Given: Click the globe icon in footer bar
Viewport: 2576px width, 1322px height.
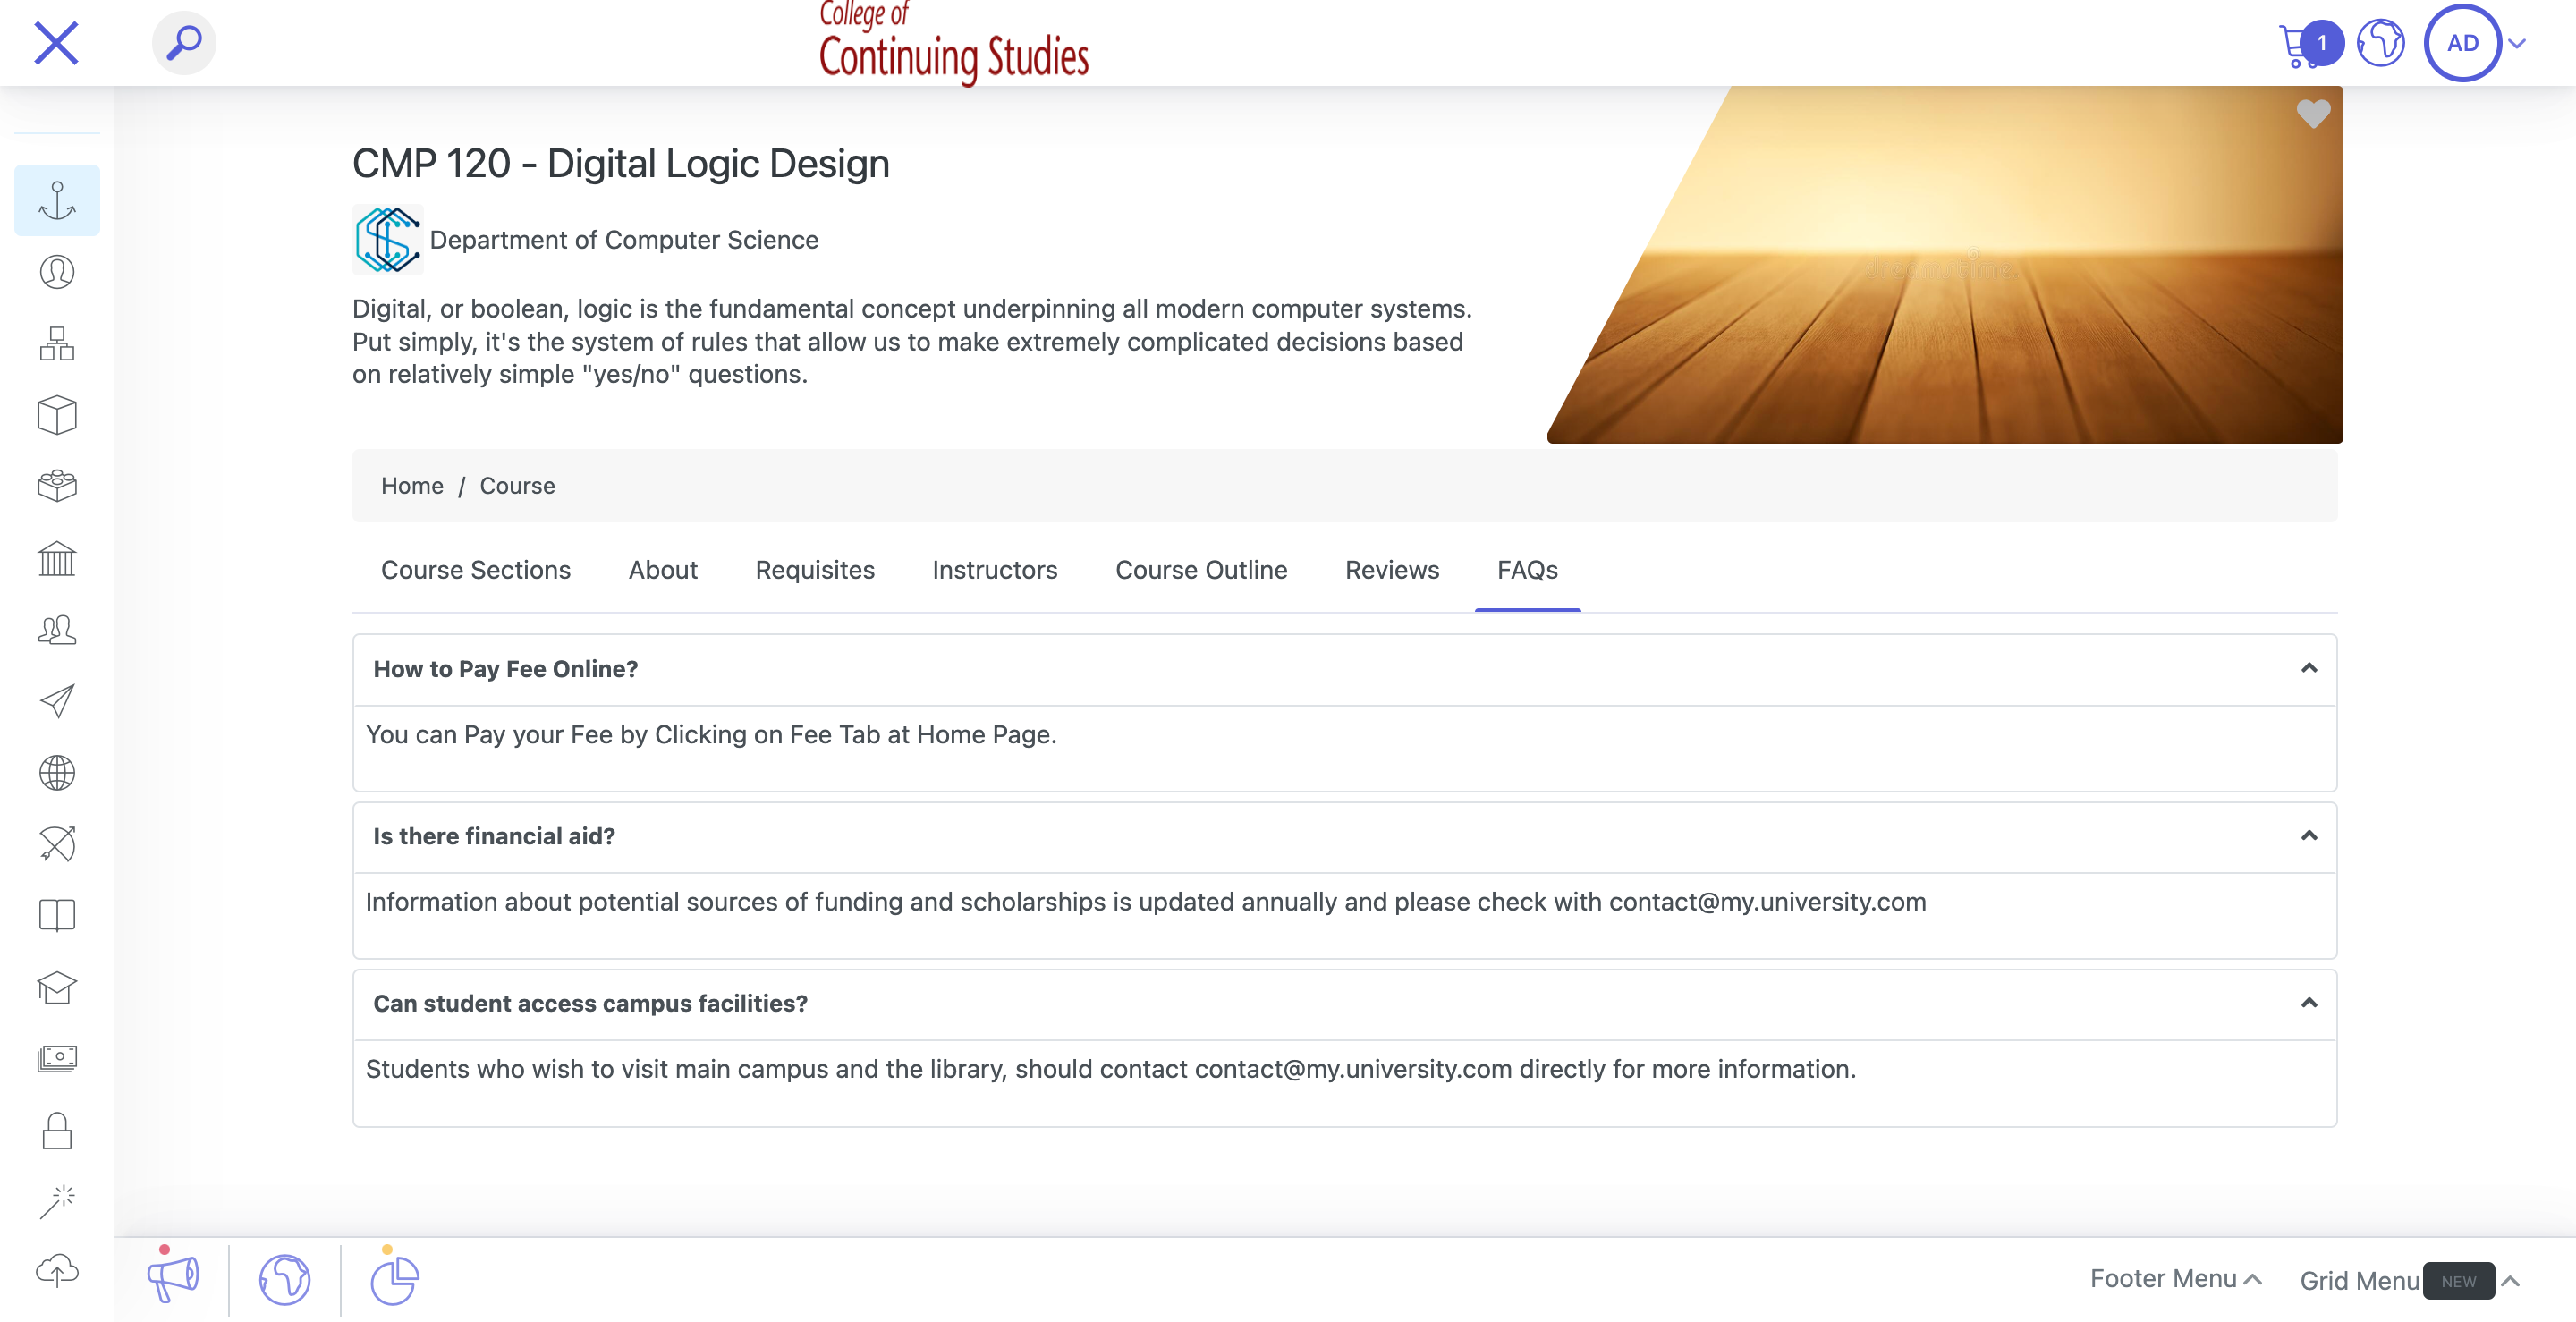Looking at the screenshot, I should 285,1279.
